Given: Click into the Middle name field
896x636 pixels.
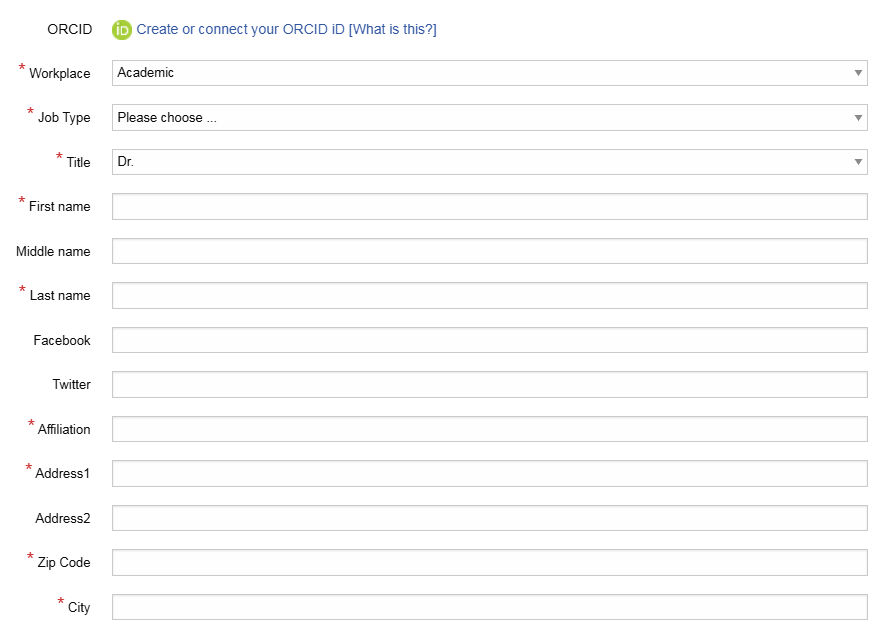Looking at the screenshot, I should point(489,251).
